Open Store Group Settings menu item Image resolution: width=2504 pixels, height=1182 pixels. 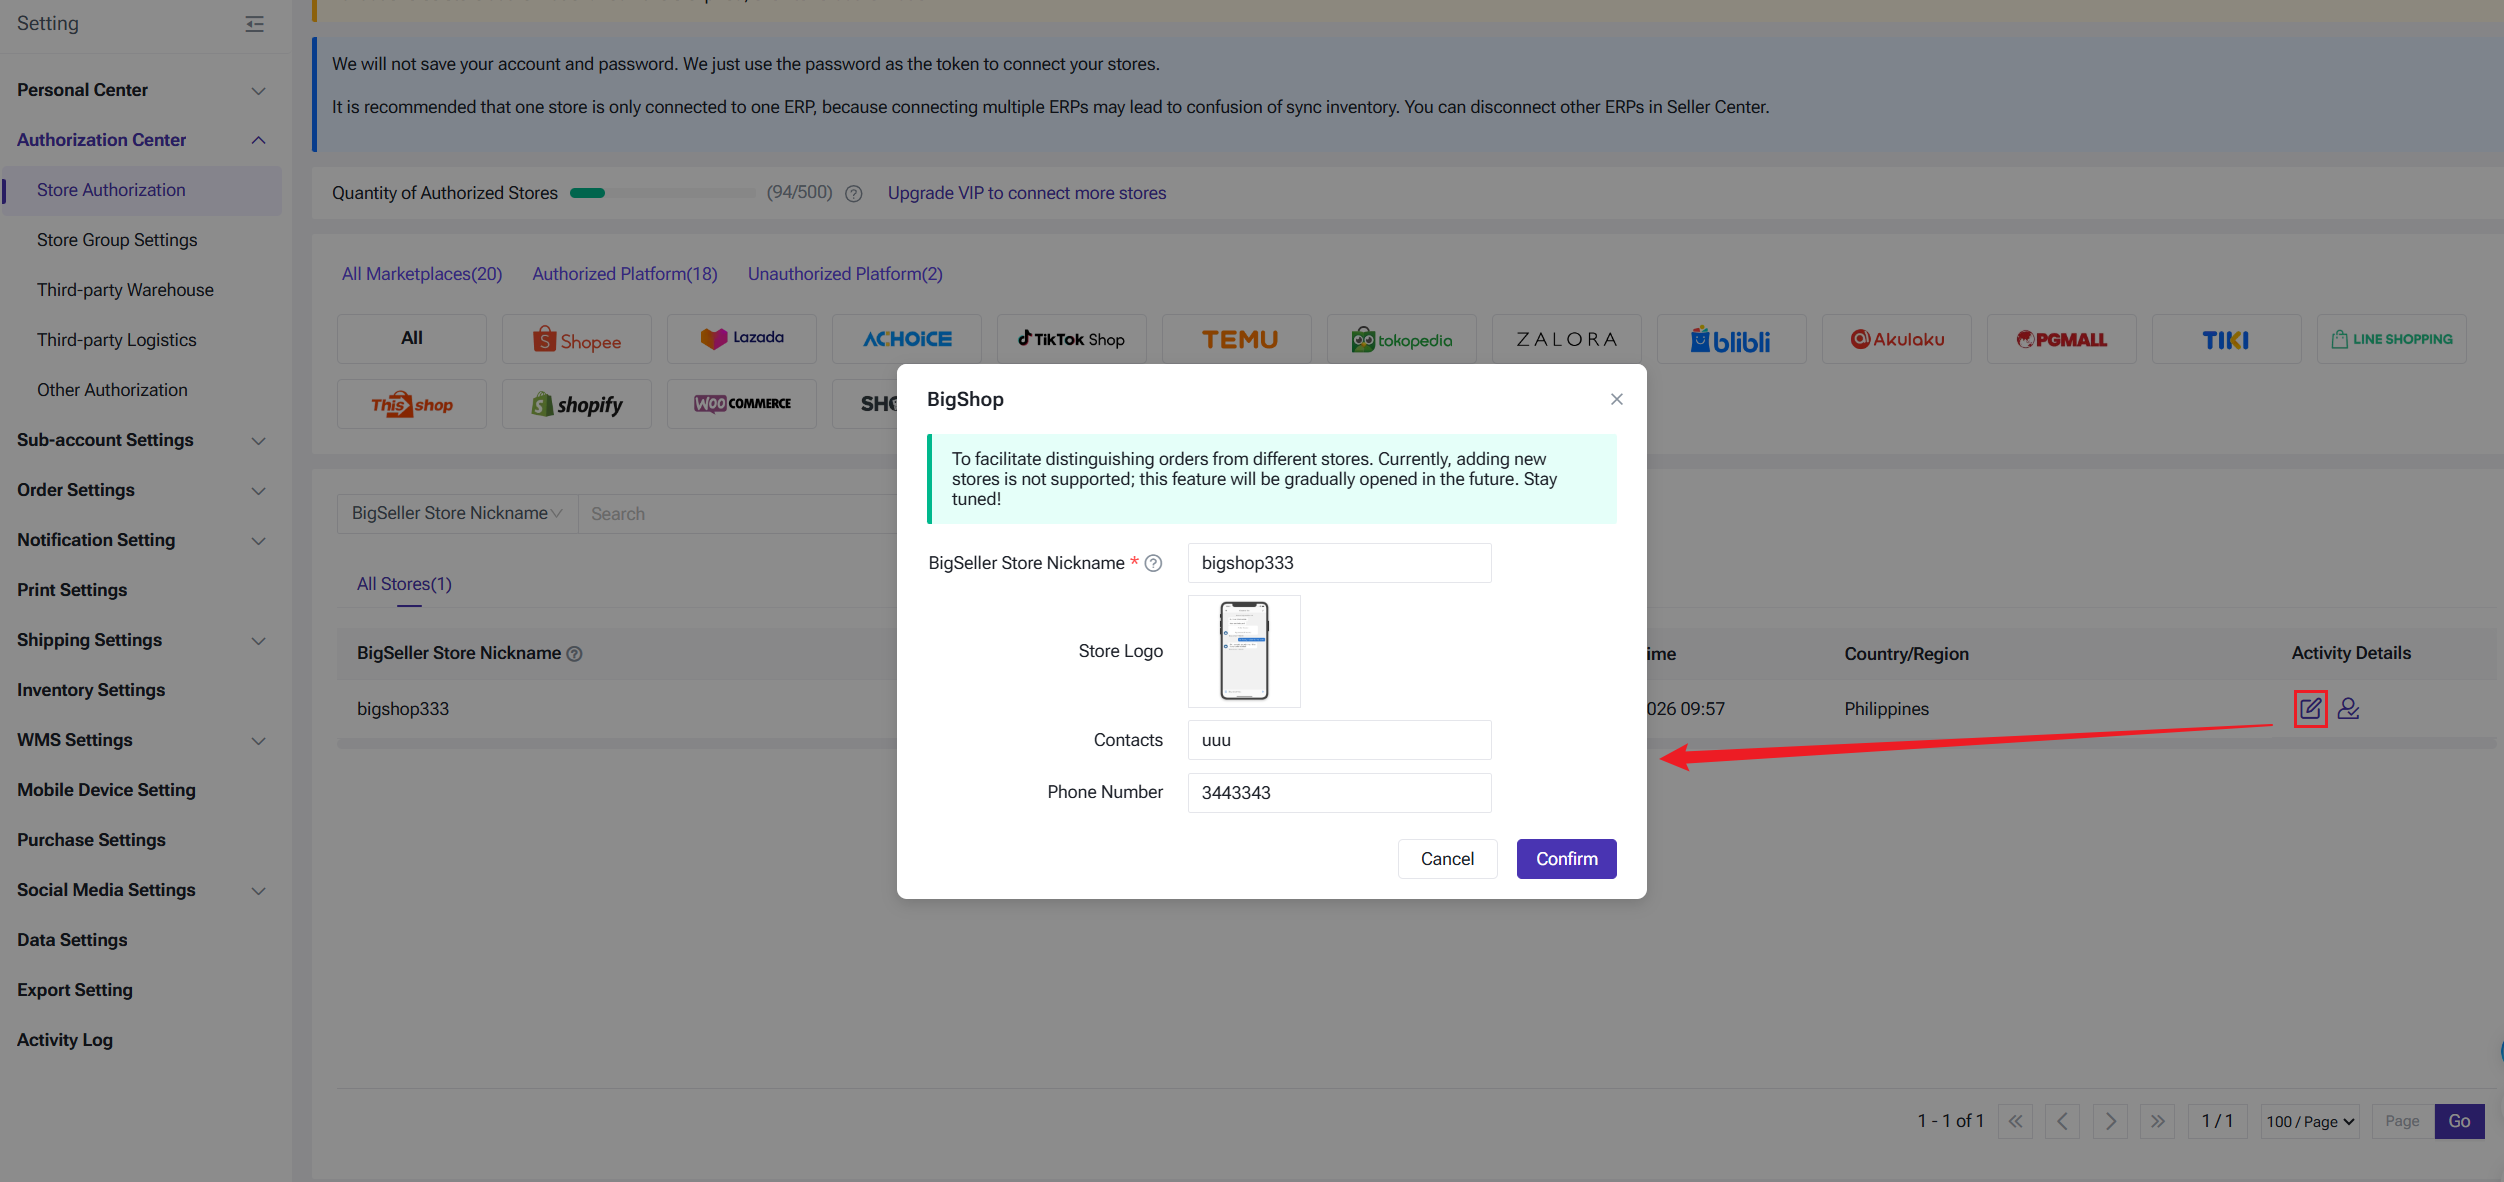117,240
